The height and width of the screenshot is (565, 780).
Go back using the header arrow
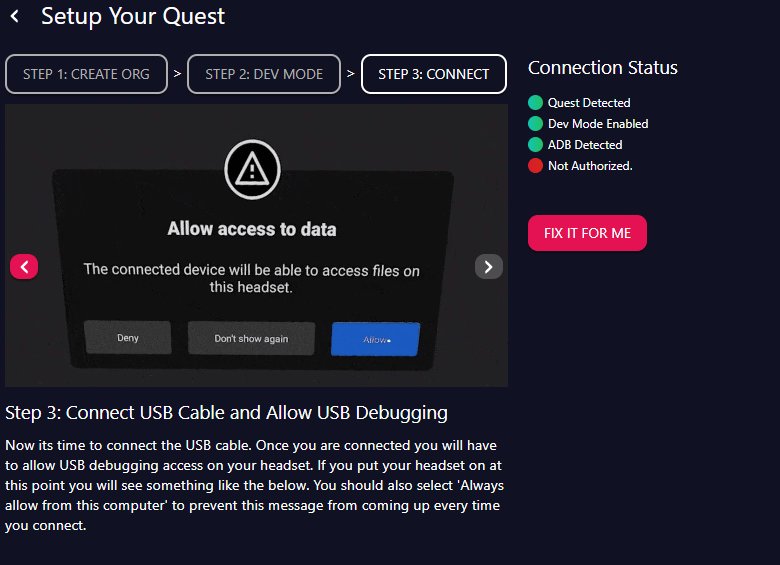click(15, 16)
